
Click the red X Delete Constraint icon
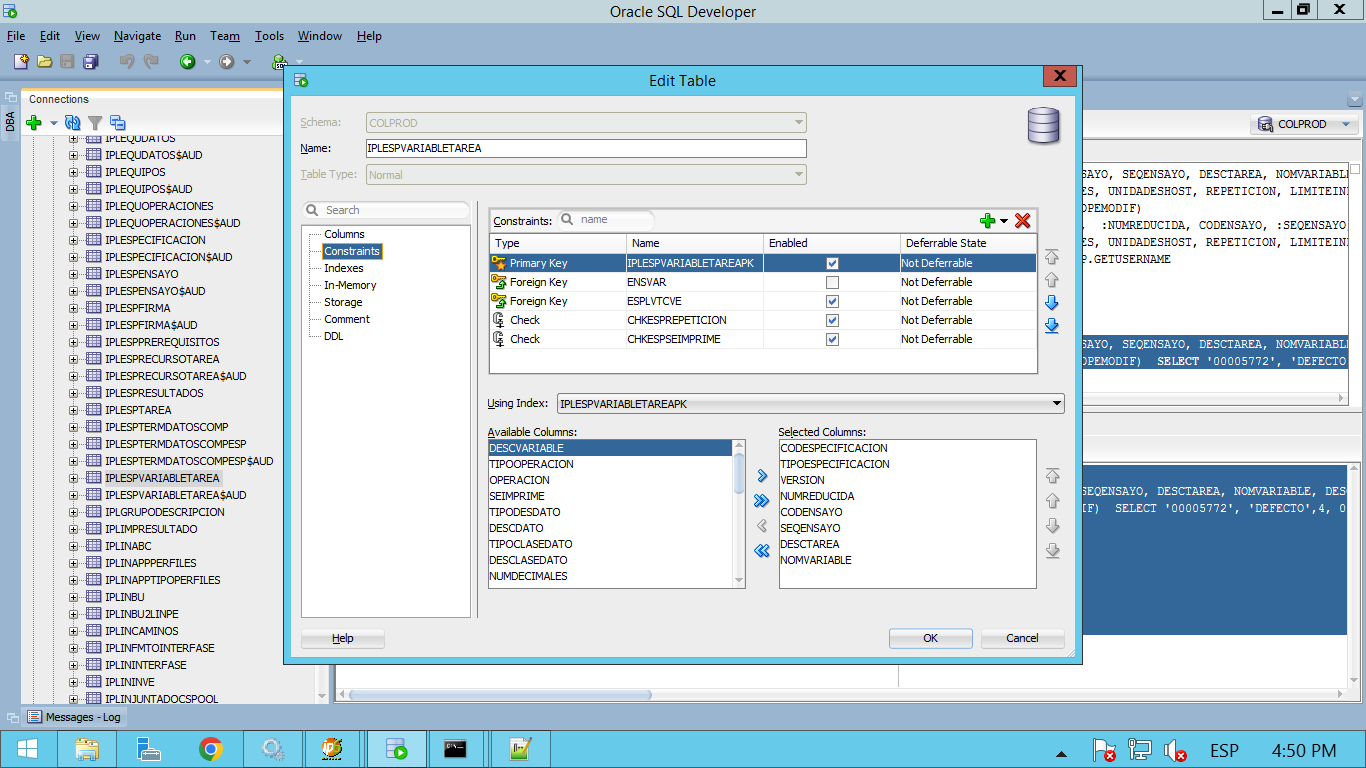[1022, 221]
